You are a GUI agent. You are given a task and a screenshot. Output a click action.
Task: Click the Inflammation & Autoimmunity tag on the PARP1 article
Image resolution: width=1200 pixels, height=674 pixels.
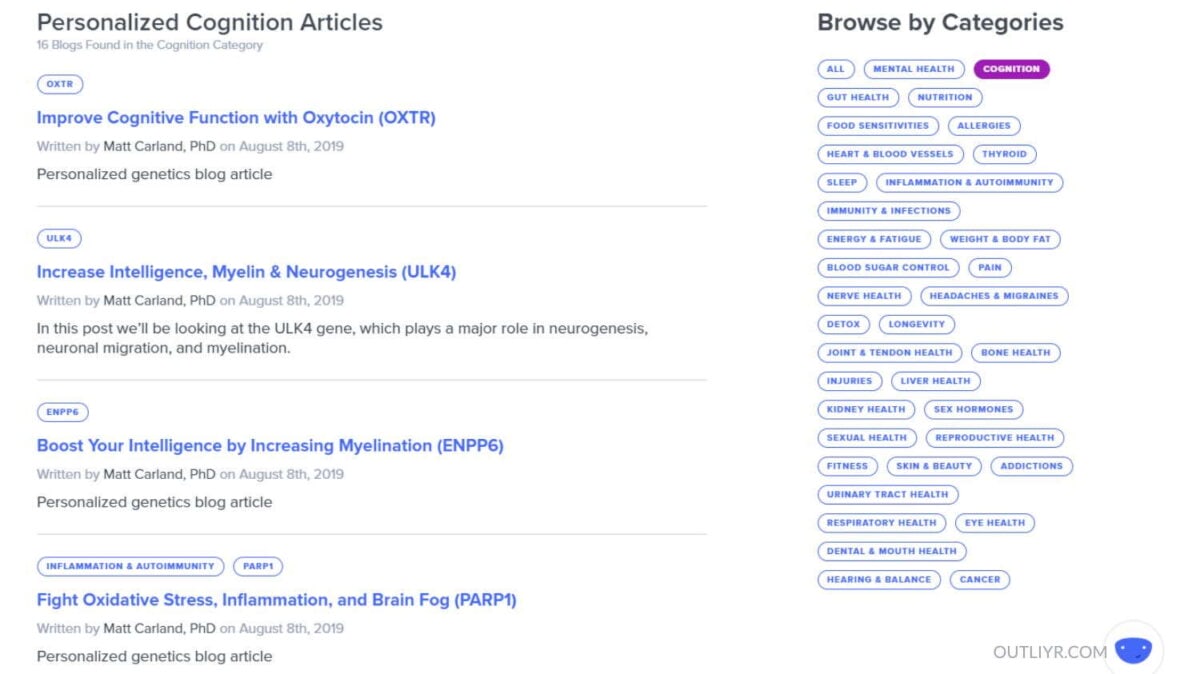130,566
